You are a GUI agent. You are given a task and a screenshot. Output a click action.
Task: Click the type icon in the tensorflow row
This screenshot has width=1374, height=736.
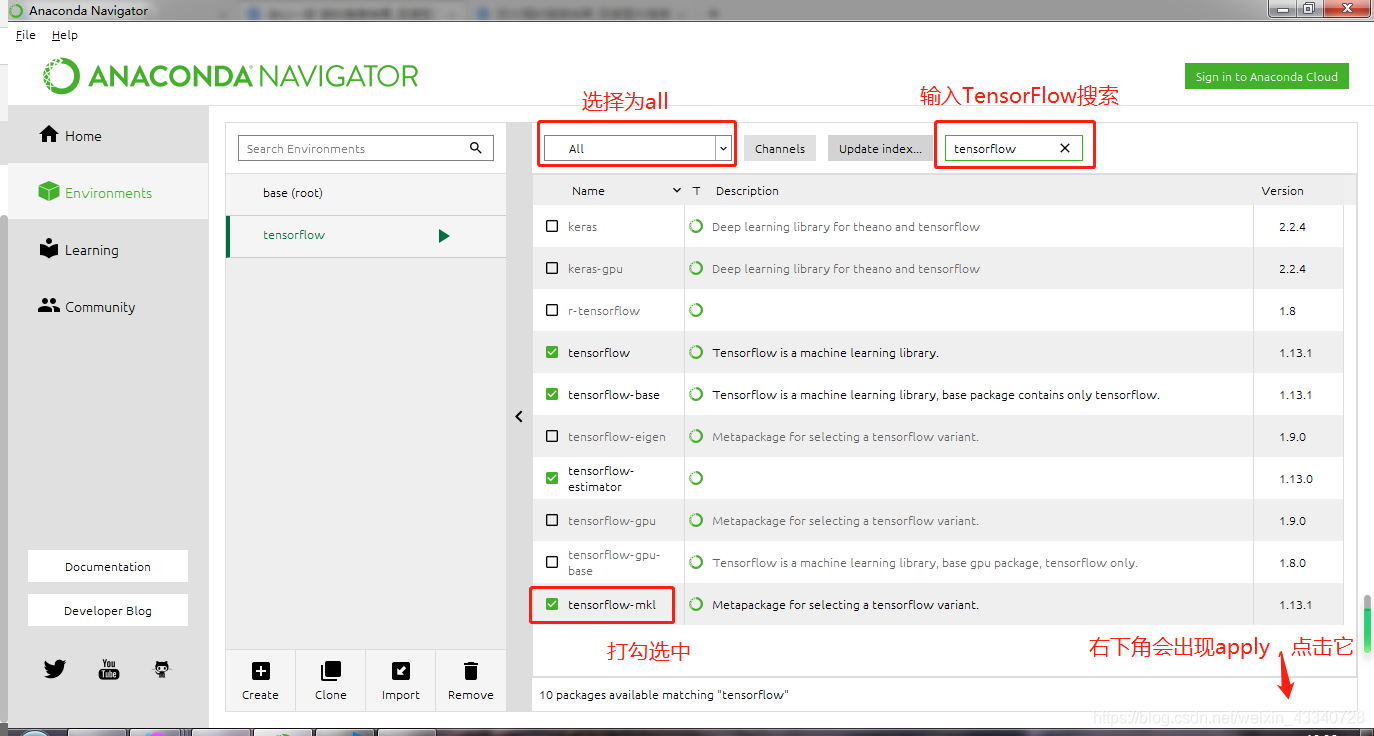696,352
